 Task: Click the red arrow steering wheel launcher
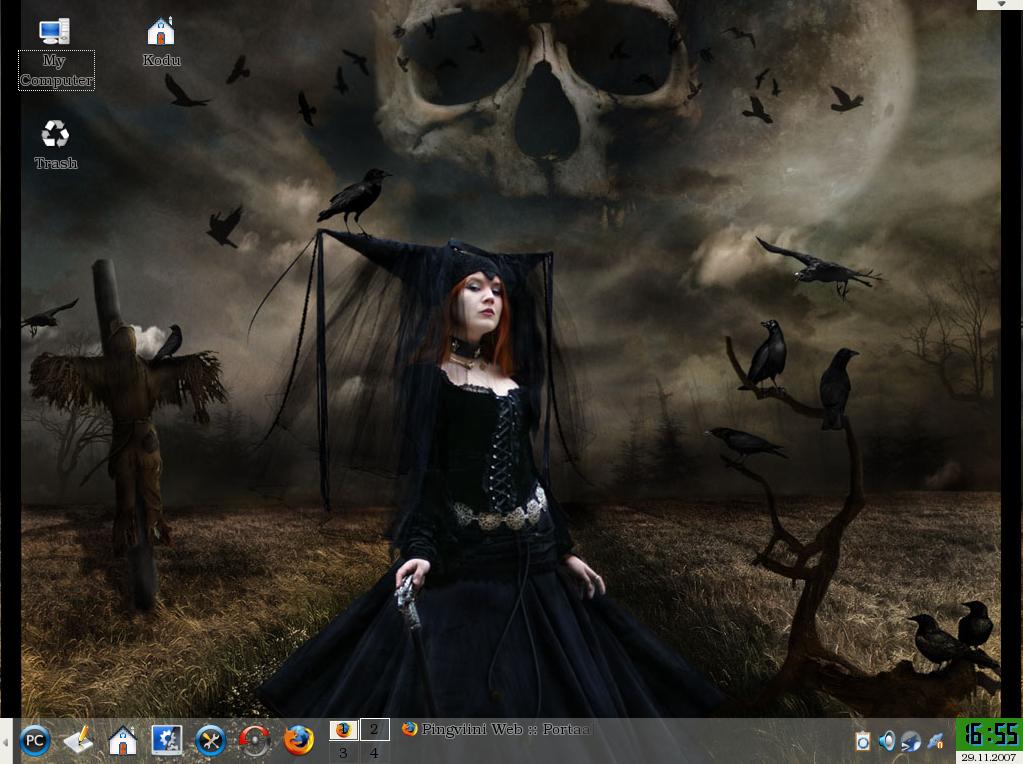click(x=254, y=741)
